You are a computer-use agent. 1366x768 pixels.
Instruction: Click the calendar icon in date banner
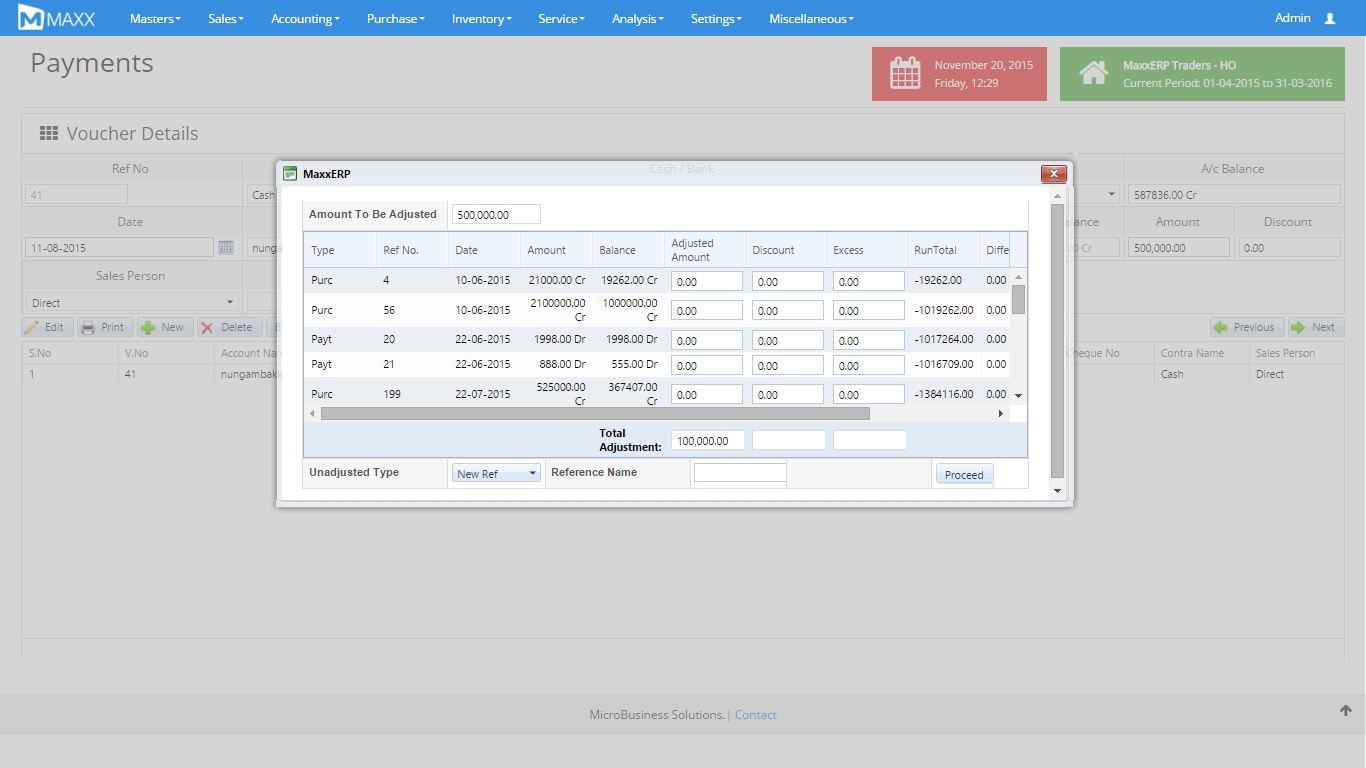tap(905, 74)
